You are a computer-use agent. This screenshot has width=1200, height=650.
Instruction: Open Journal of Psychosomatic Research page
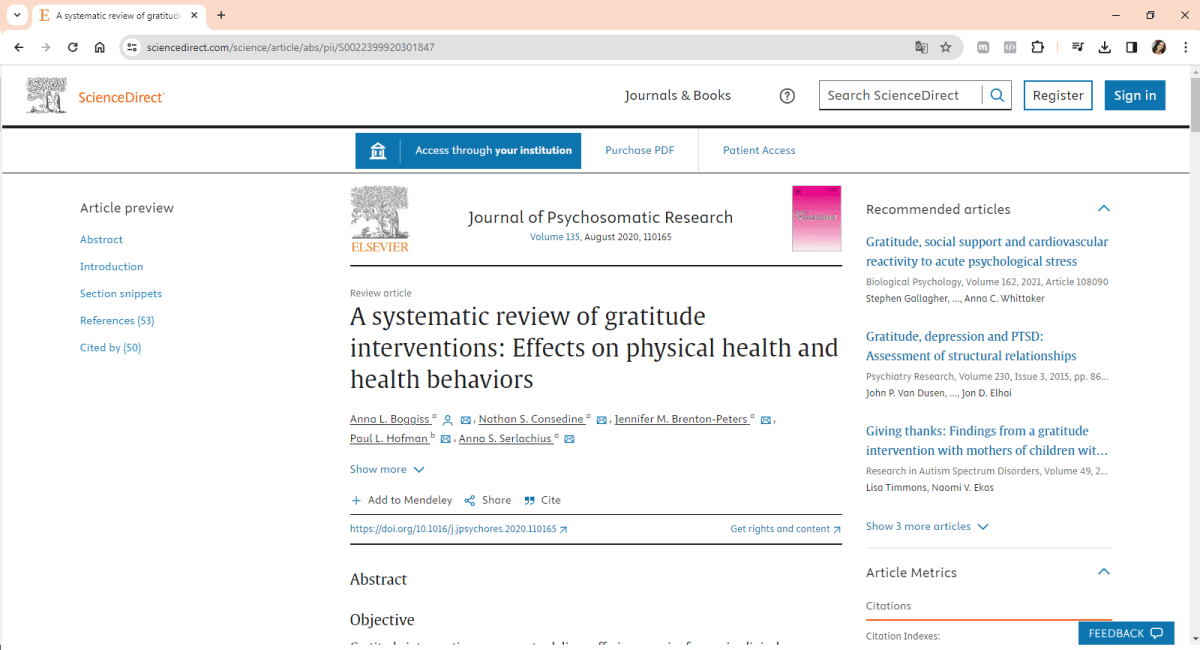(x=600, y=217)
